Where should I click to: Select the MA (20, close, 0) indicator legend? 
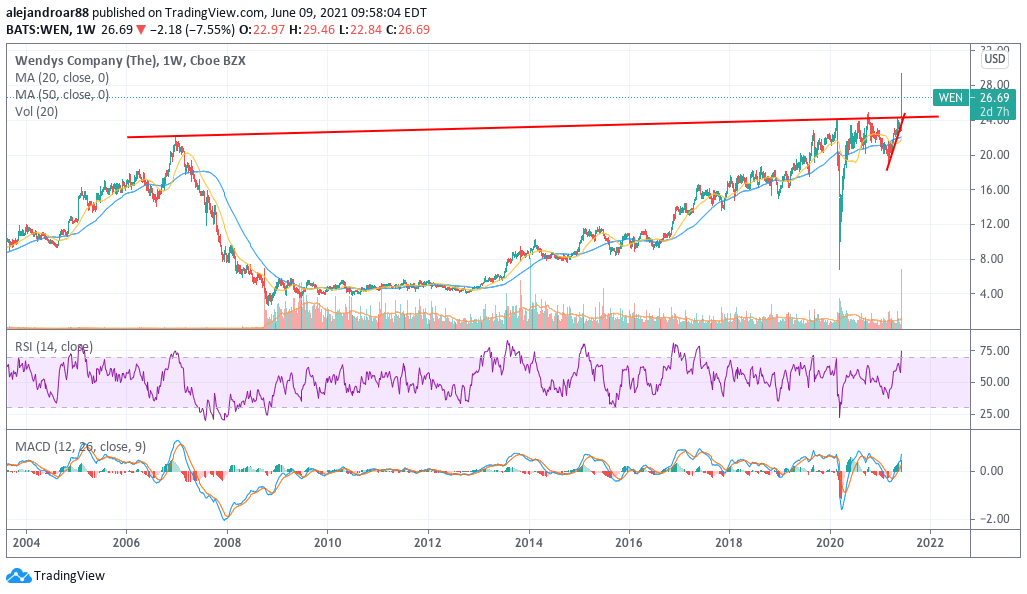(x=62, y=77)
